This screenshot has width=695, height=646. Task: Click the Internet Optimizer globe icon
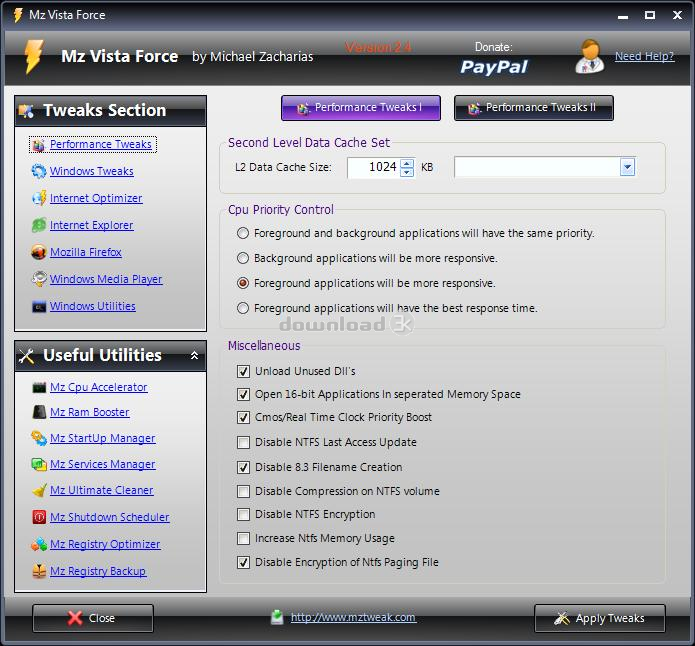(39, 198)
